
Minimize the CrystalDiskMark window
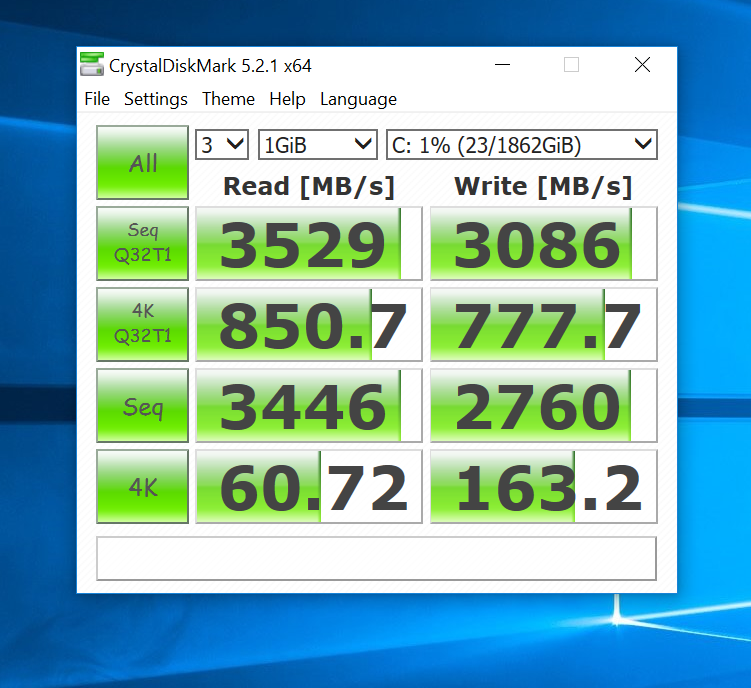tap(502, 64)
